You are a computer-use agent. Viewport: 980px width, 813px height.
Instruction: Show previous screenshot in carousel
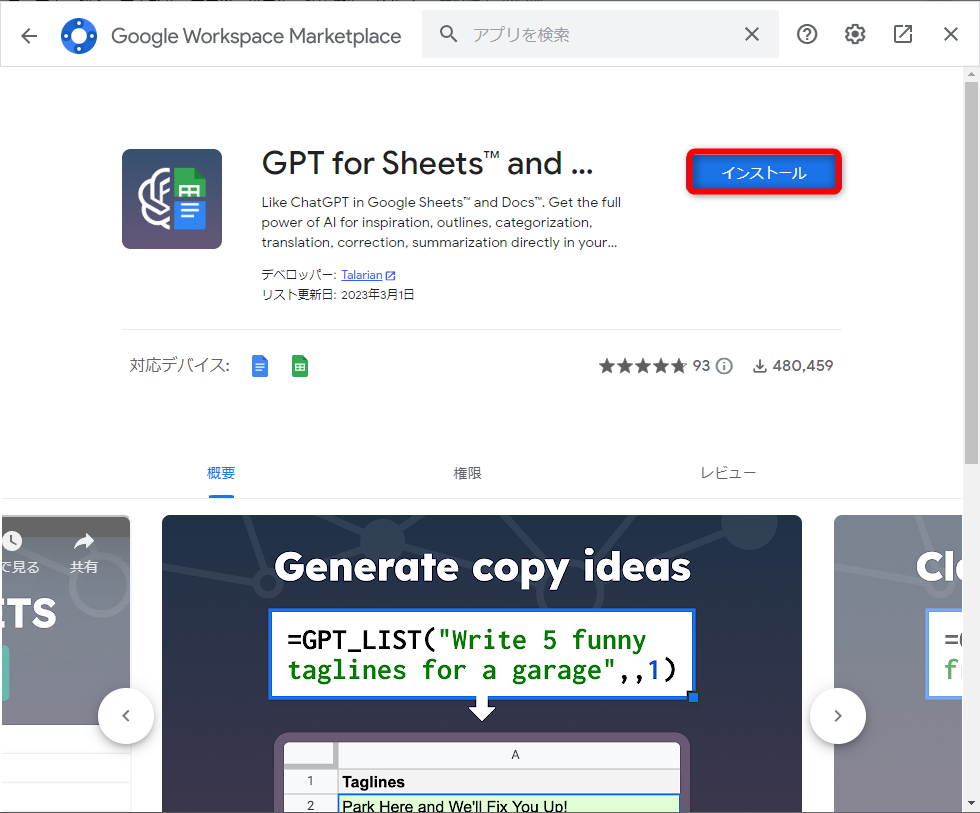point(126,716)
